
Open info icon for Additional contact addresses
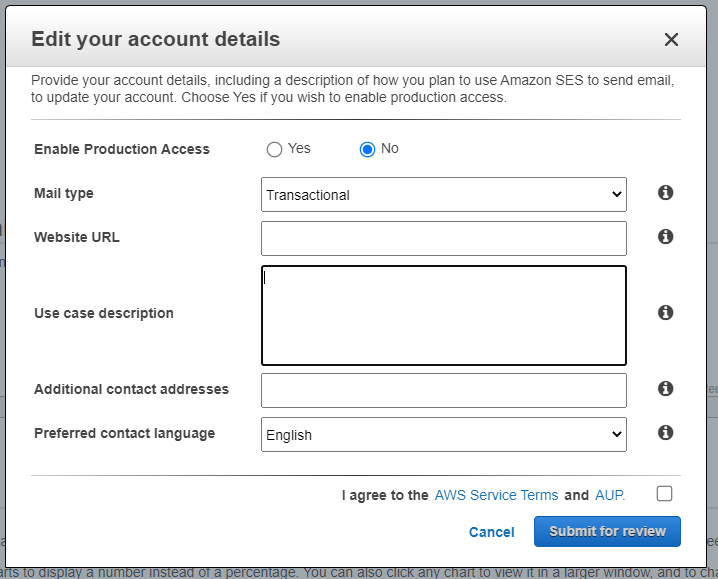665,389
